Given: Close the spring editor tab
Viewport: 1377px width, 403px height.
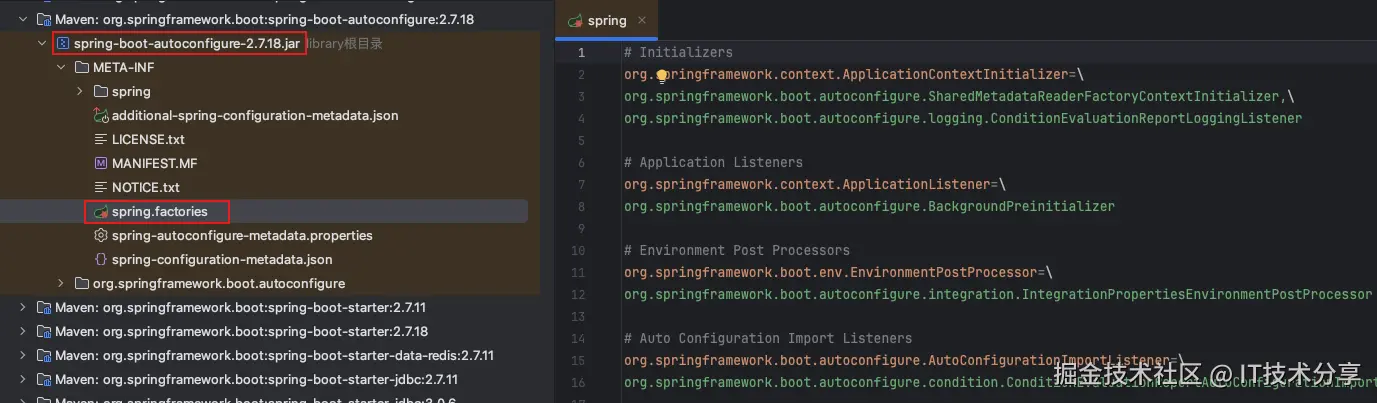Looking at the screenshot, I should (642, 20).
